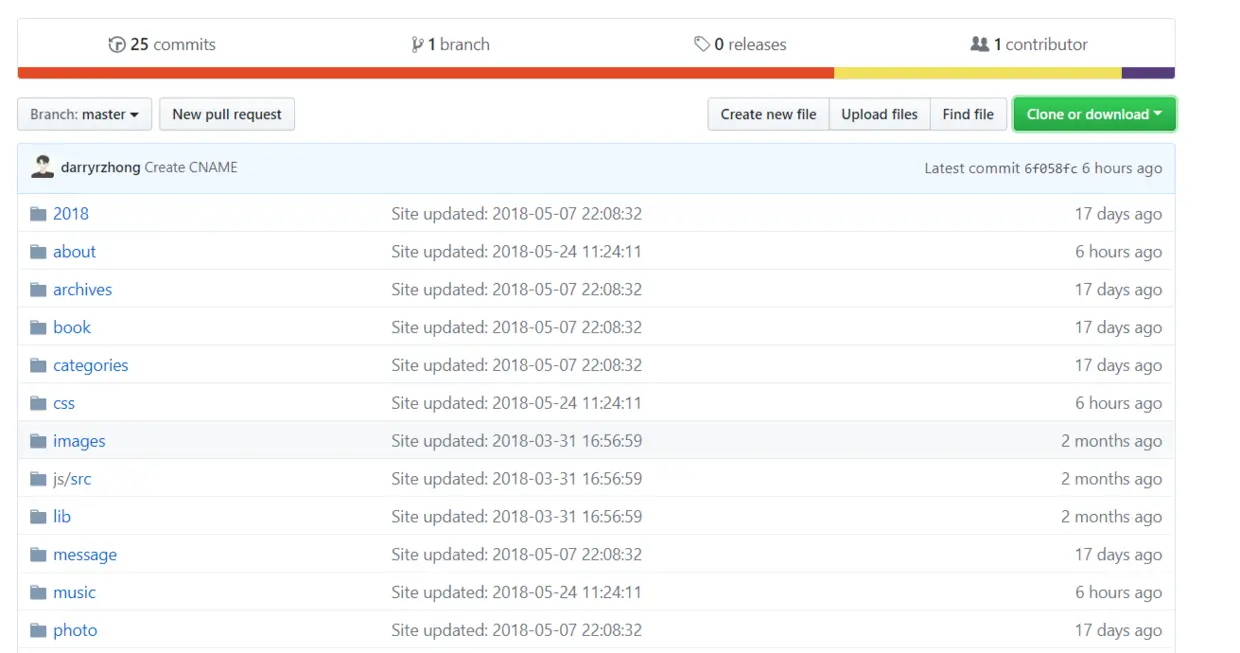Click the folder icon next to music
The image size is (1240, 653).
36,592
